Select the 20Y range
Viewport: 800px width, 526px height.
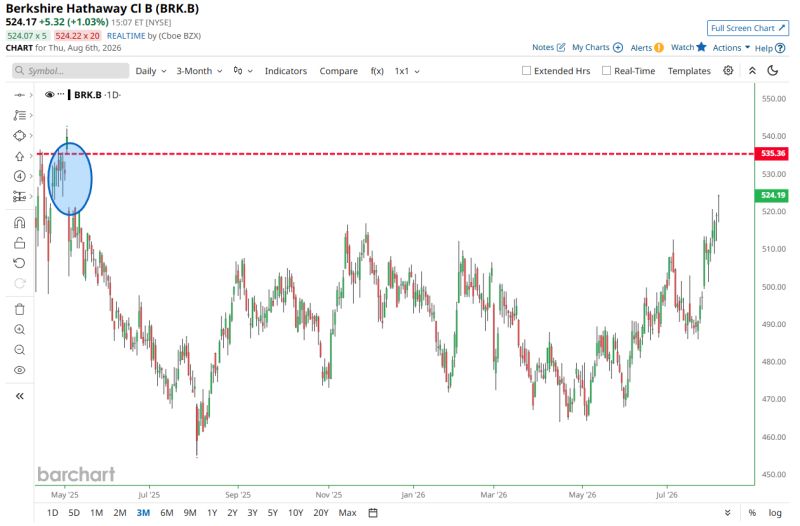(x=321, y=513)
